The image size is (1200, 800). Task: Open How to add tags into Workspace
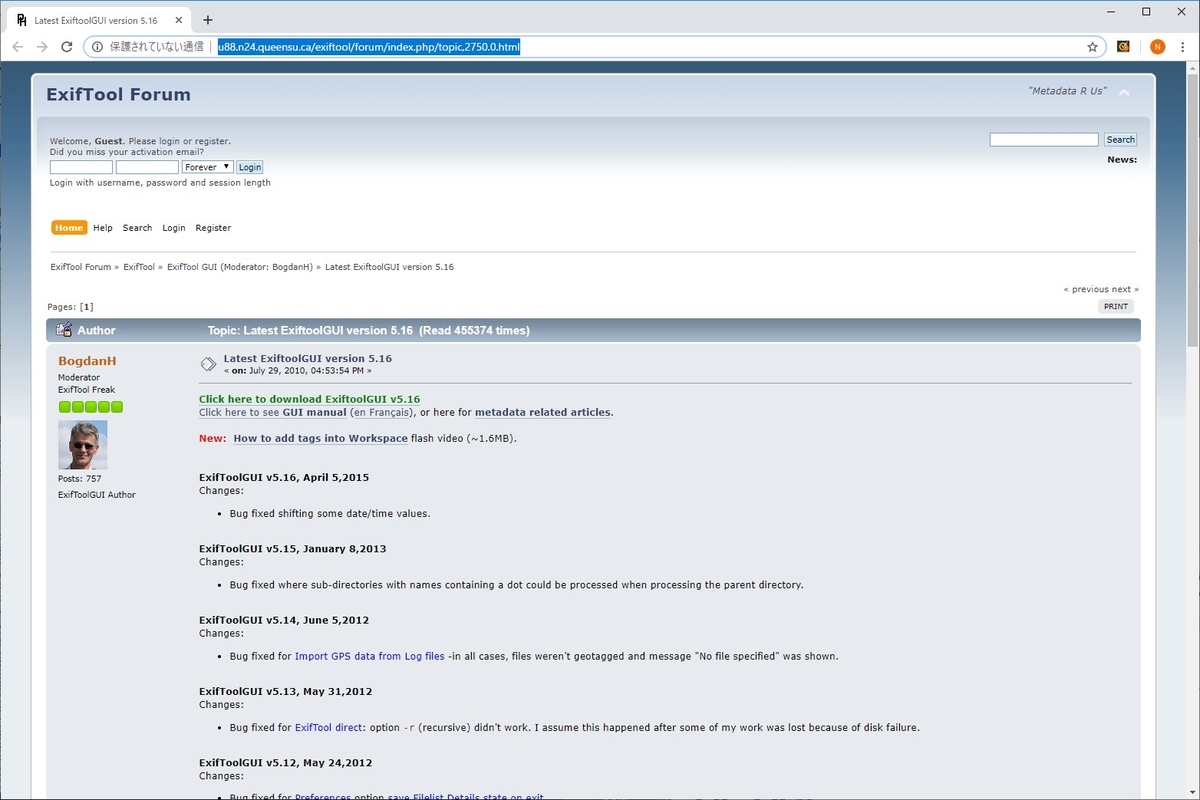320,438
